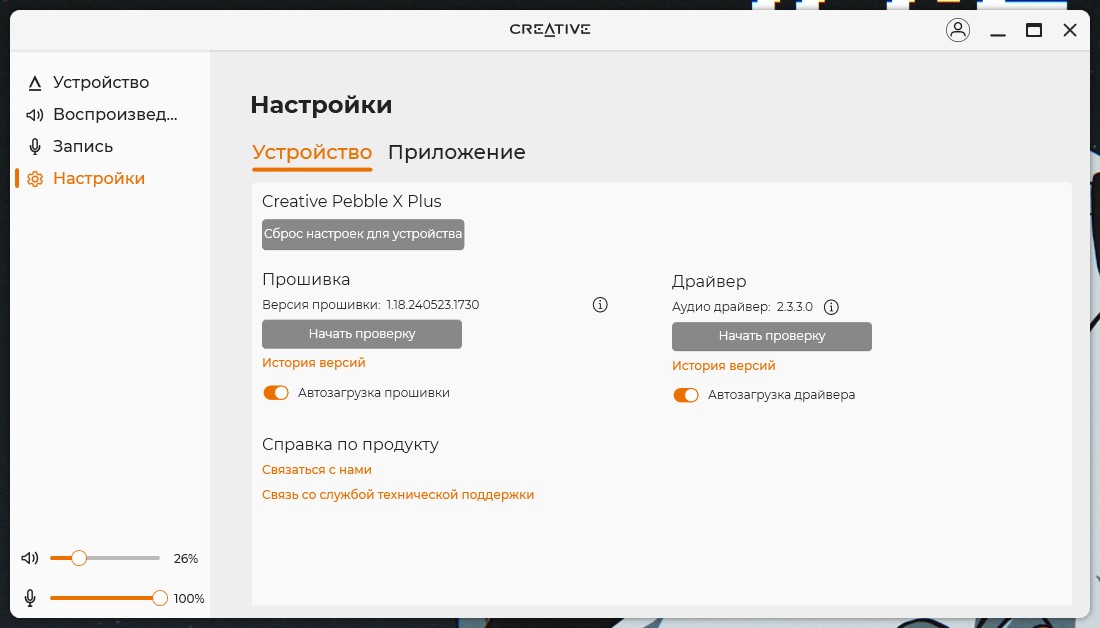Start firmware check with Начать проверку
The width and height of the screenshot is (1100, 628).
tap(362, 334)
